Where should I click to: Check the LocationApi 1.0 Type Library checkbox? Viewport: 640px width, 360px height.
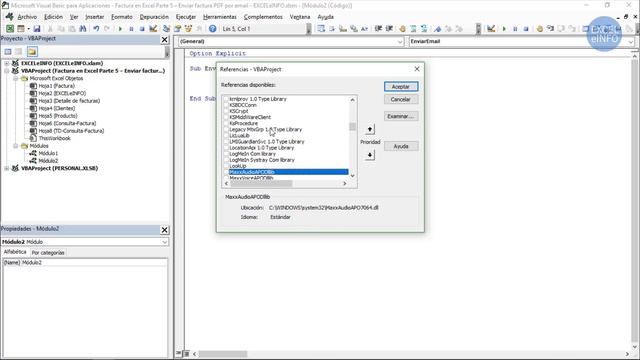point(226,148)
